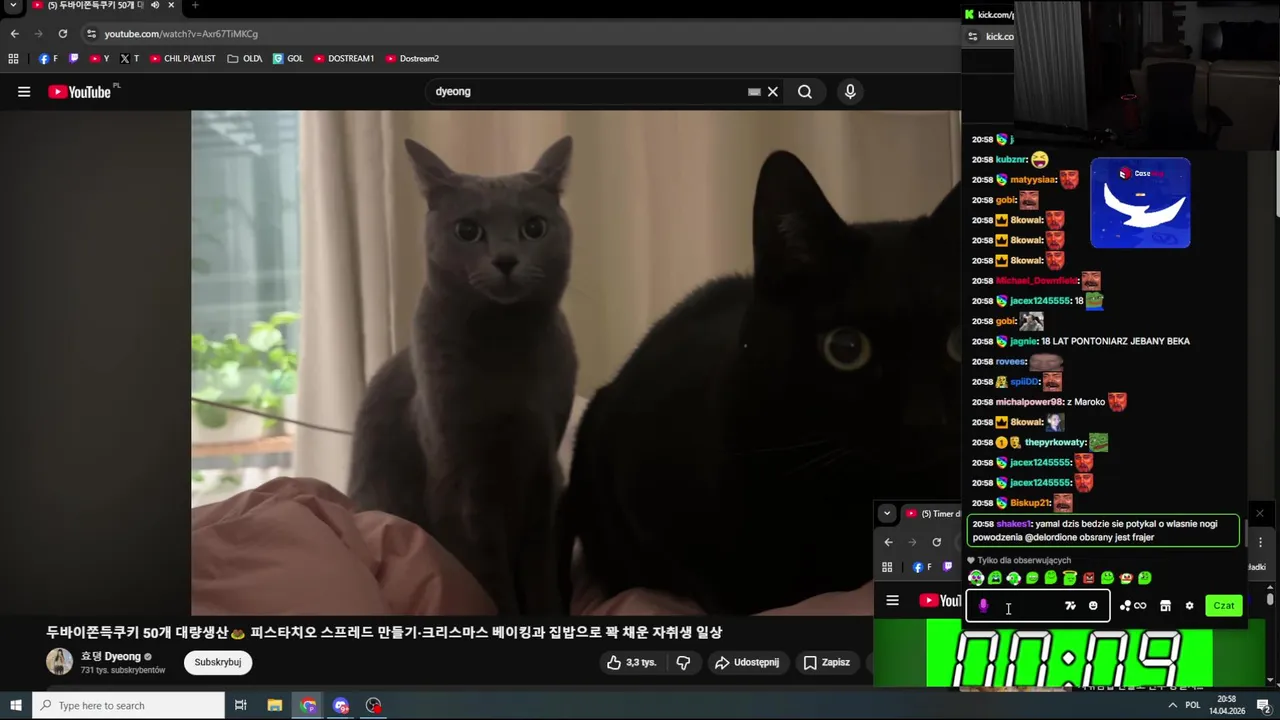Open the Twitch bookmark icon
This screenshot has height=720, width=1280.
[x=74, y=59]
